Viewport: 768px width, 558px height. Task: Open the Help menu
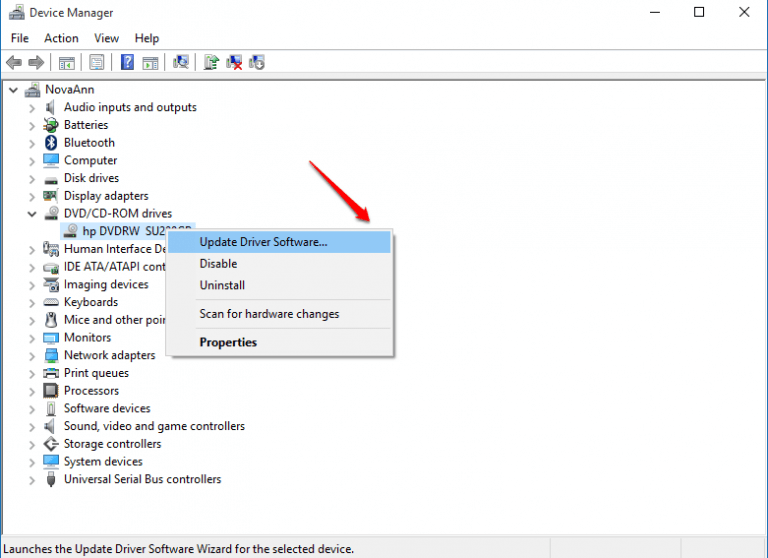click(147, 38)
